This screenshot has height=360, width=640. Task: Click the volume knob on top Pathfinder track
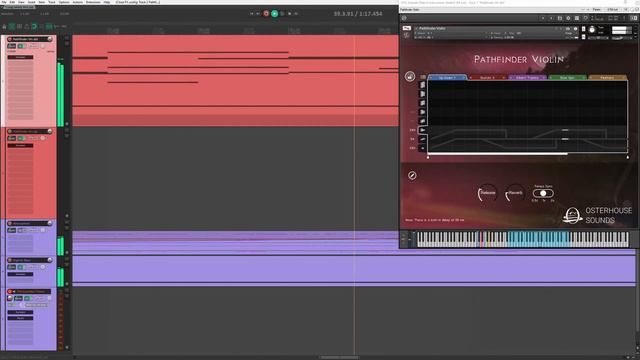tap(50, 39)
